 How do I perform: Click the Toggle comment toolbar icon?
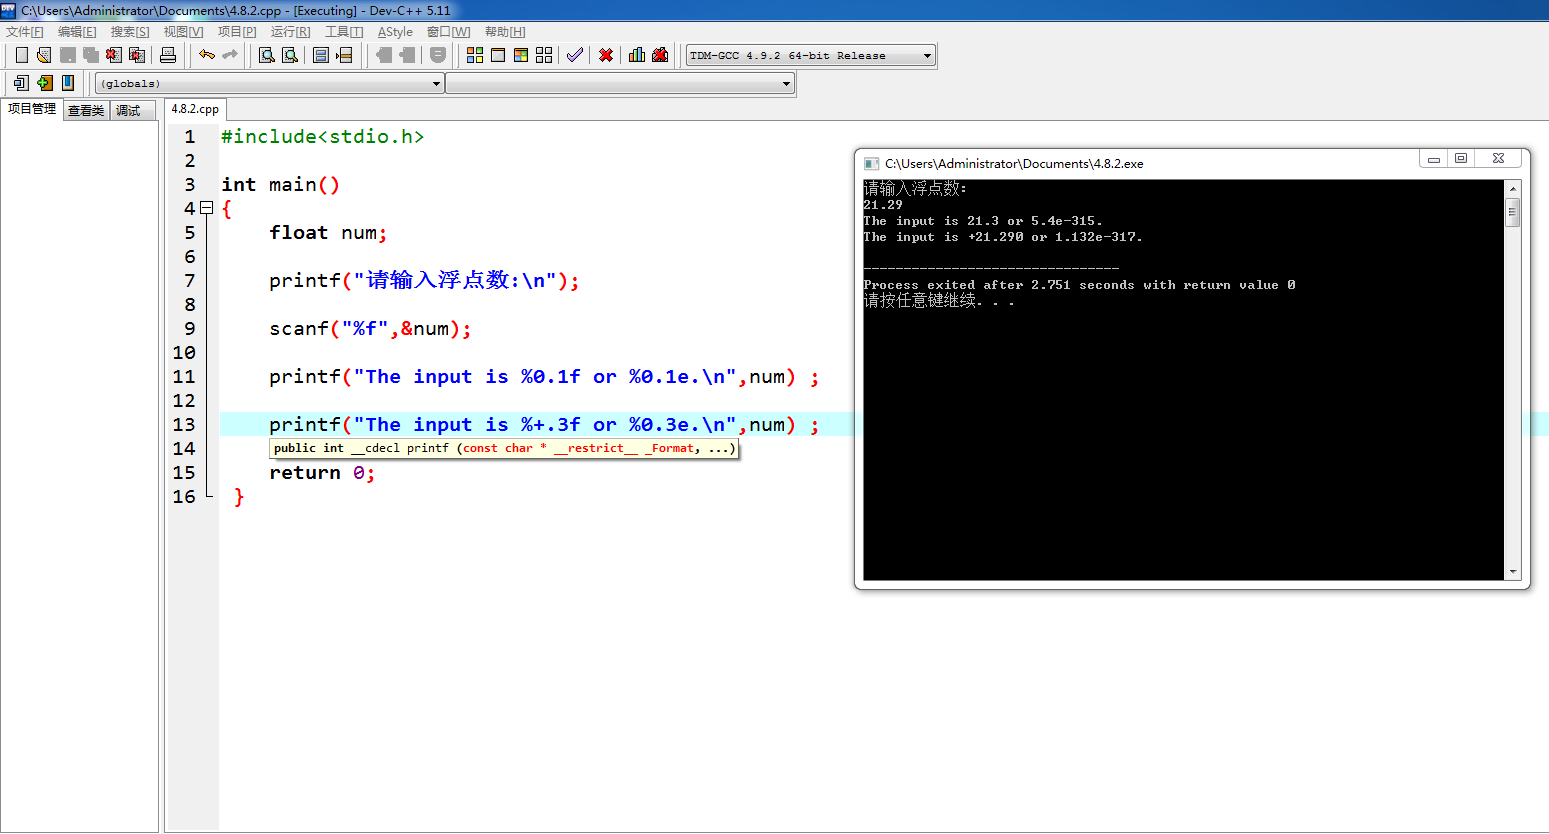click(438, 55)
